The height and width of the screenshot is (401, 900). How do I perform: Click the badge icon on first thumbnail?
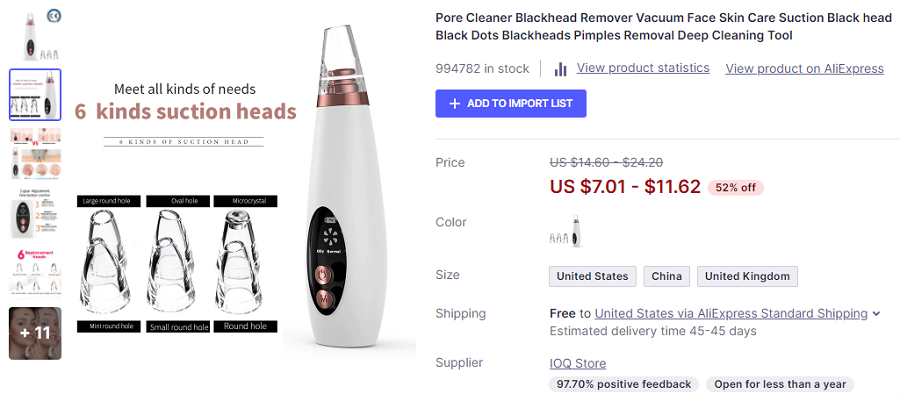[53, 16]
